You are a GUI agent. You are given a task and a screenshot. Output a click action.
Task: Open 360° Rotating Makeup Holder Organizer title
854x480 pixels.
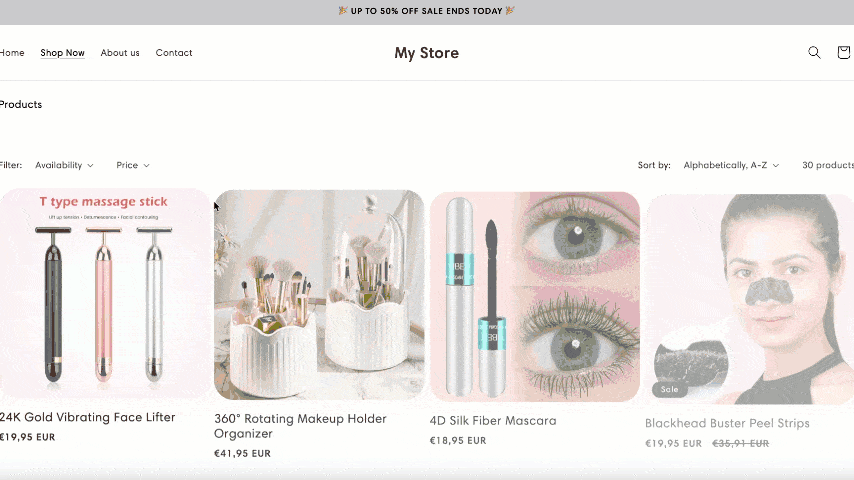point(300,426)
